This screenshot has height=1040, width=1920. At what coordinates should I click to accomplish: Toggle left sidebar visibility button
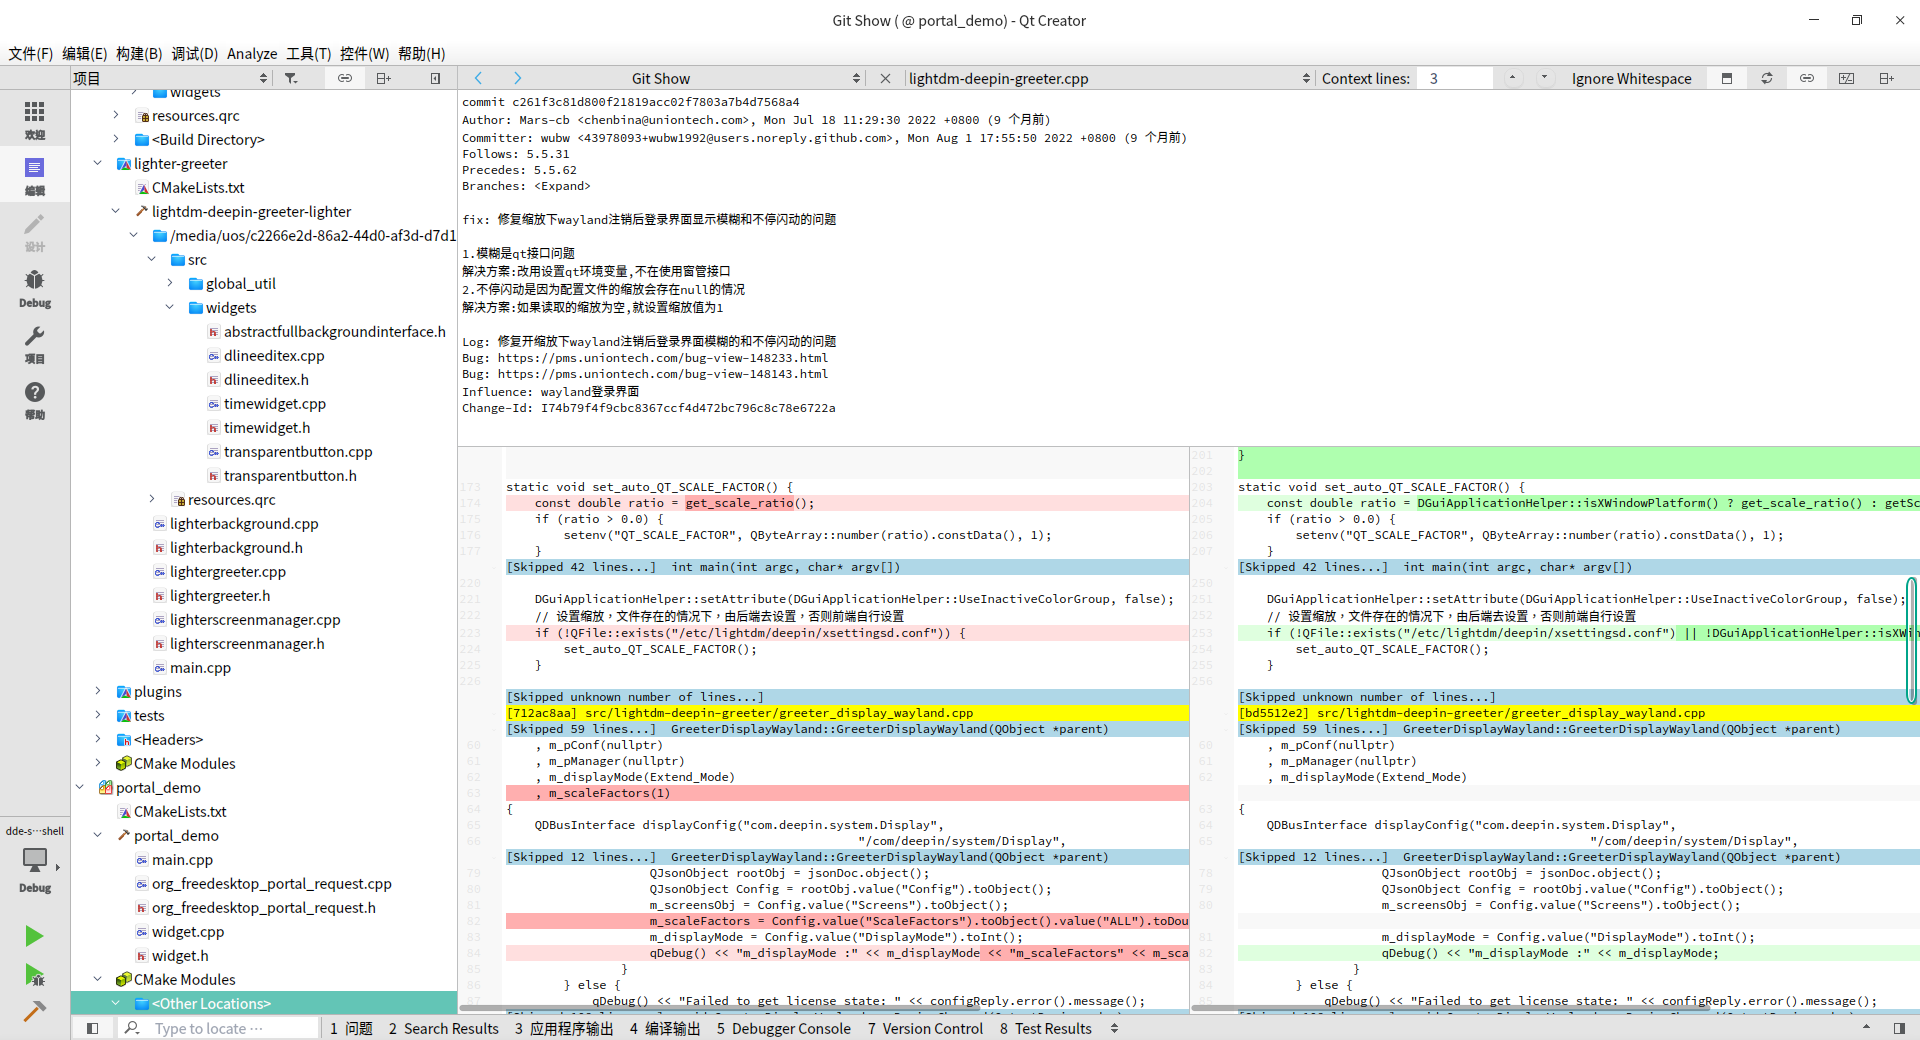tap(92, 1028)
